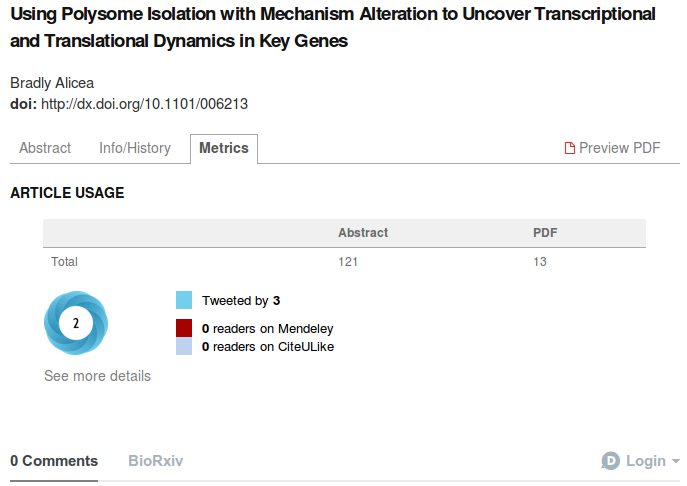Viewport: 687px width, 486px height.
Task: Click the Disqus logo icon
Action: pos(610,461)
